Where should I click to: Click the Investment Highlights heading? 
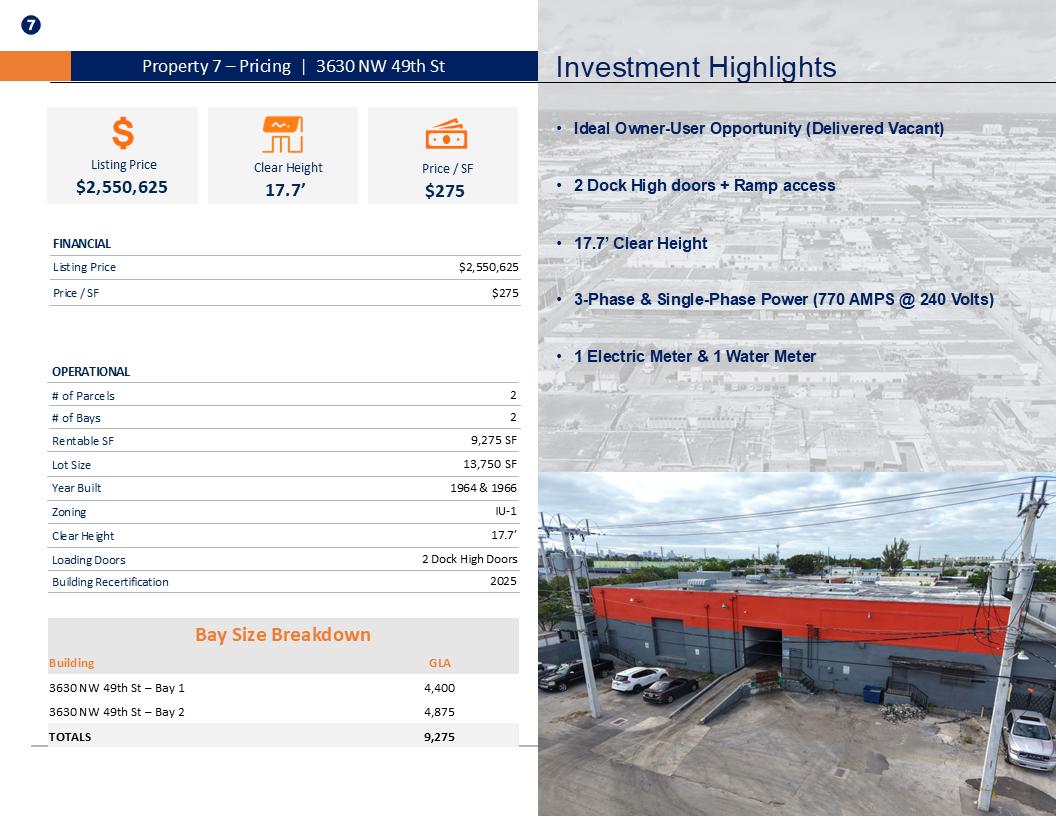(696, 67)
